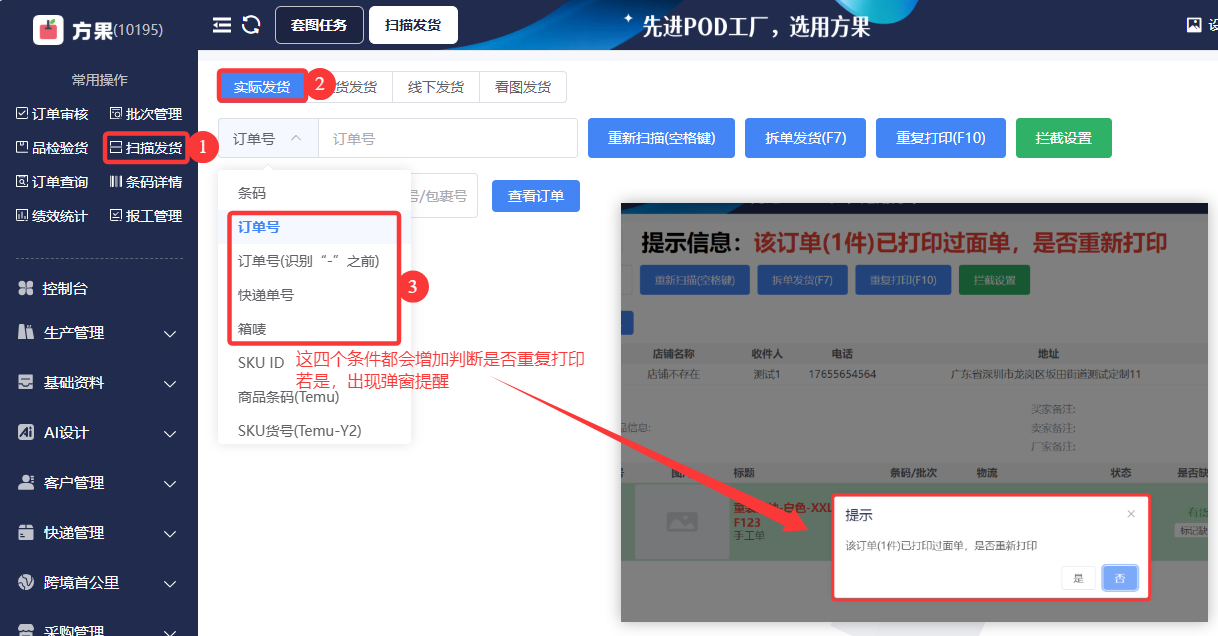The height and width of the screenshot is (636, 1218).
Task: Select 实际发货 tab
Action: click(262, 87)
